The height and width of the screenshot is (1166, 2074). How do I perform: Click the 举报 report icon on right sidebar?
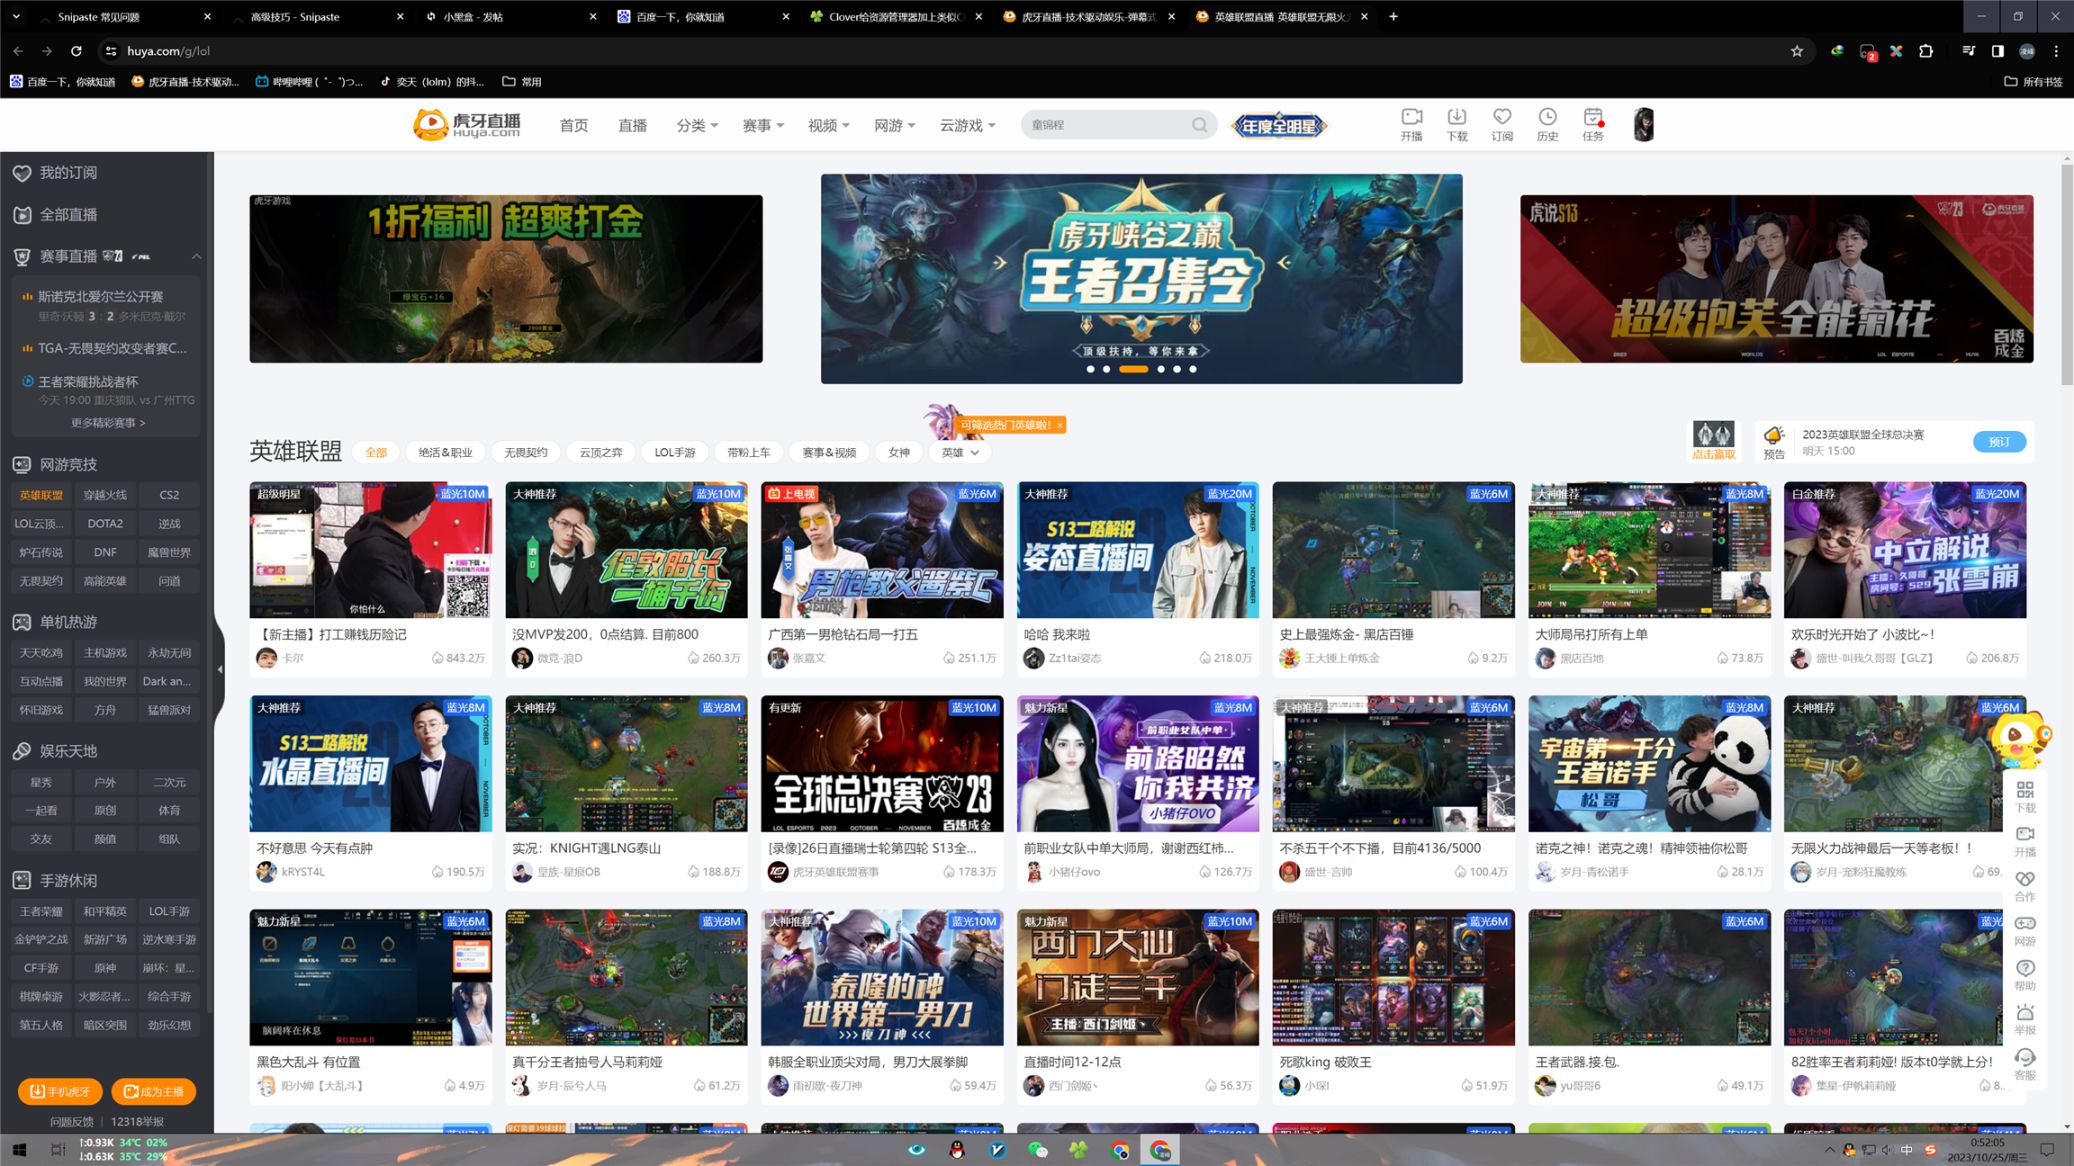(2024, 1014)
